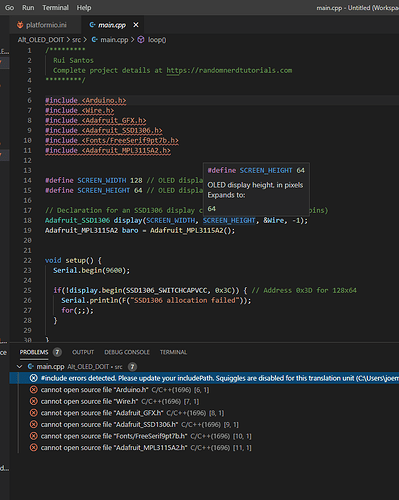
Task: Click the error icon beside Wire.h problem
Action: pos(34,401)
